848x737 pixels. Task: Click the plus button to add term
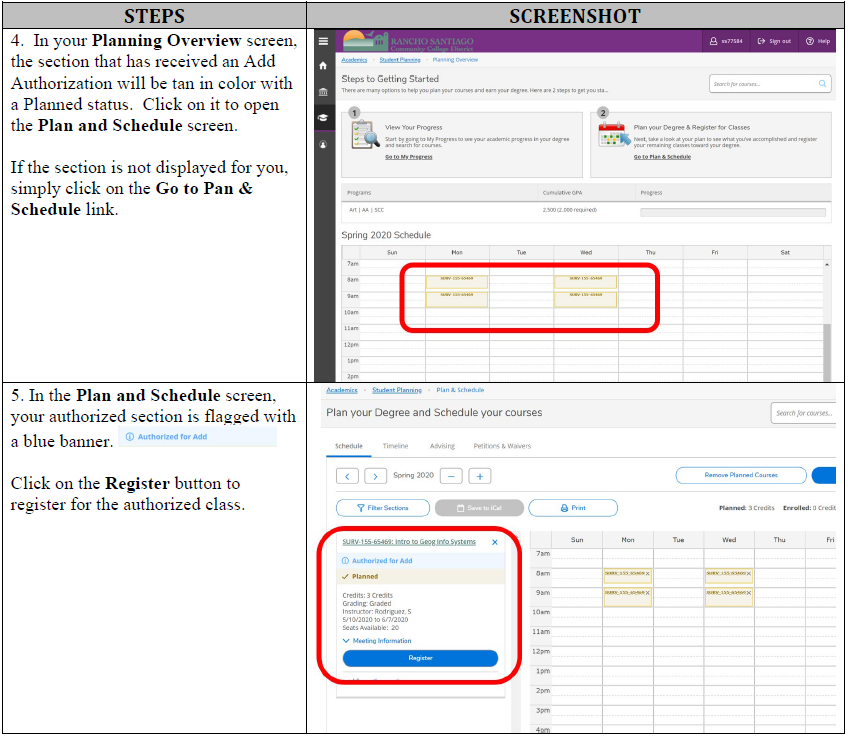pyautogui.click(x=480, y=476)
